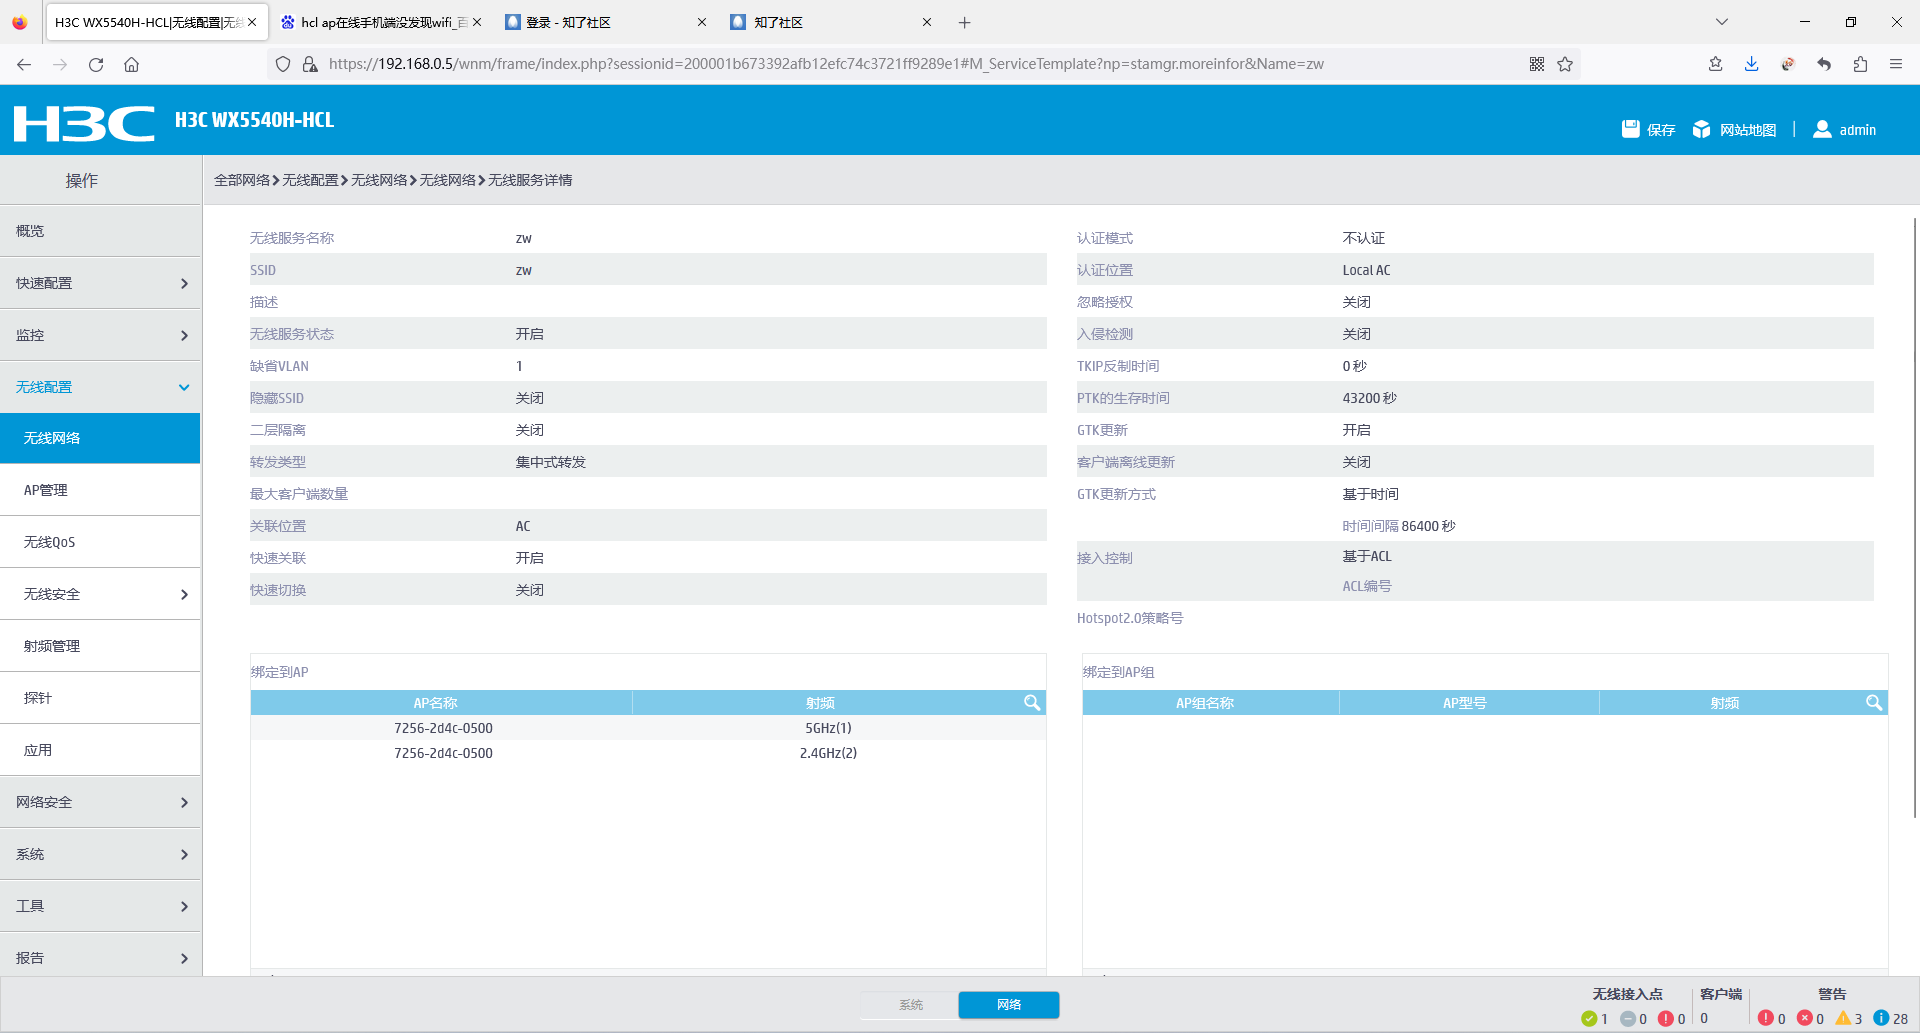Screen dimensions: 1920x1033
Task: Click the 保存 save label in header
Action: 1661,130
